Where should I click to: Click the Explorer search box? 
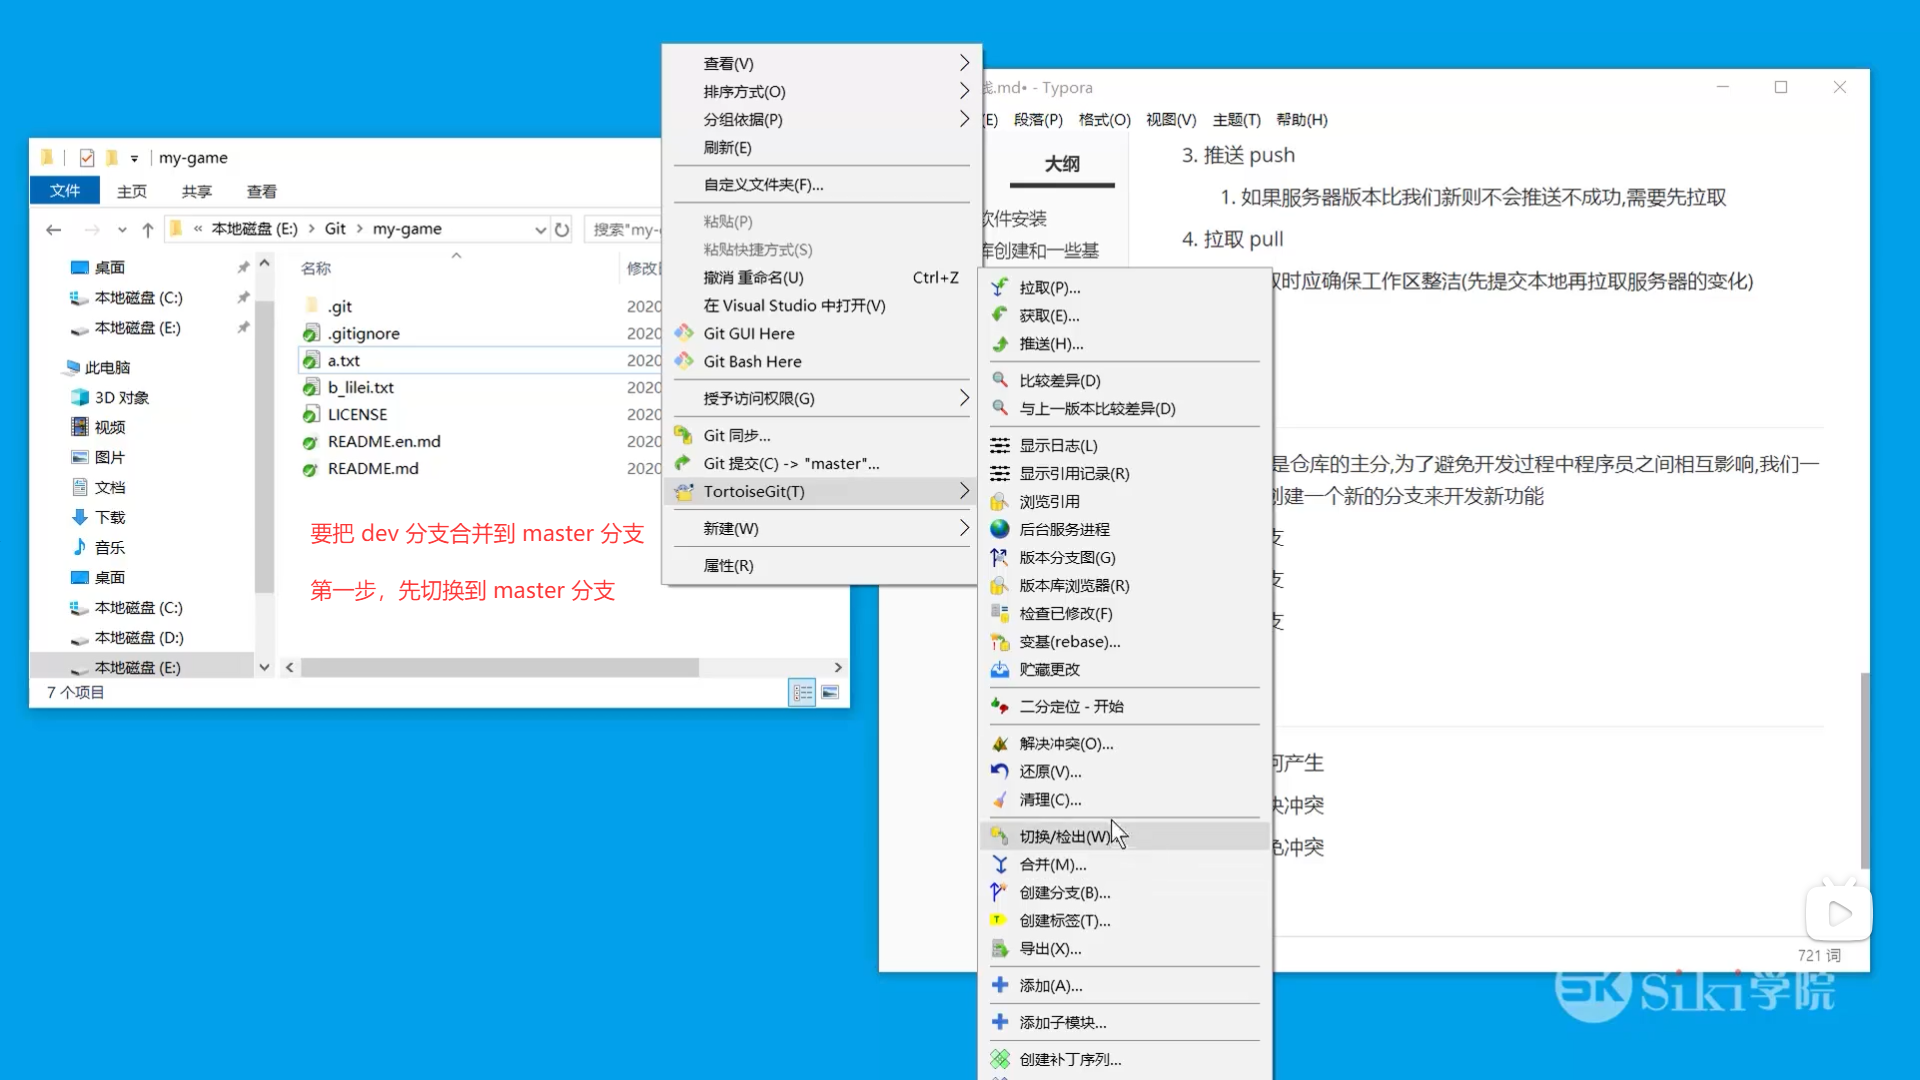(x=625, y=228)
